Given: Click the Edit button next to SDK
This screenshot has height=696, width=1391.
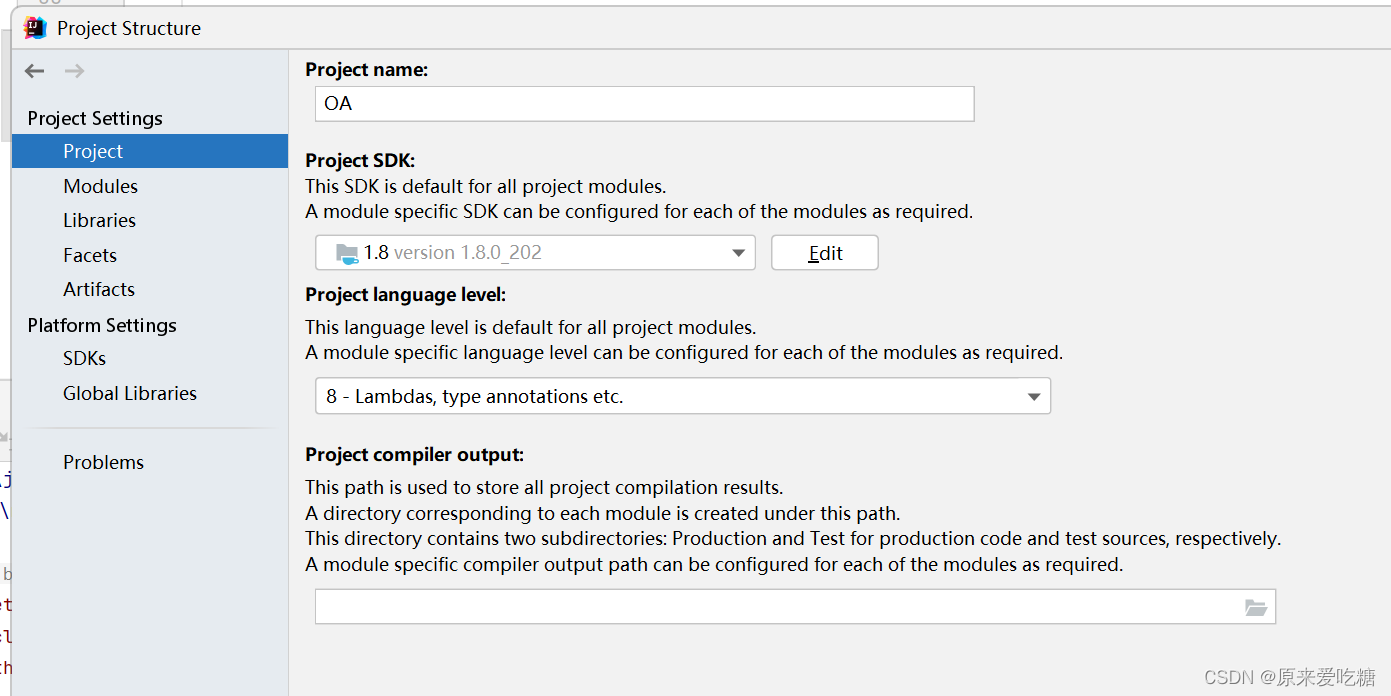Looking at the screenshot, I should (x=824, y=252).
